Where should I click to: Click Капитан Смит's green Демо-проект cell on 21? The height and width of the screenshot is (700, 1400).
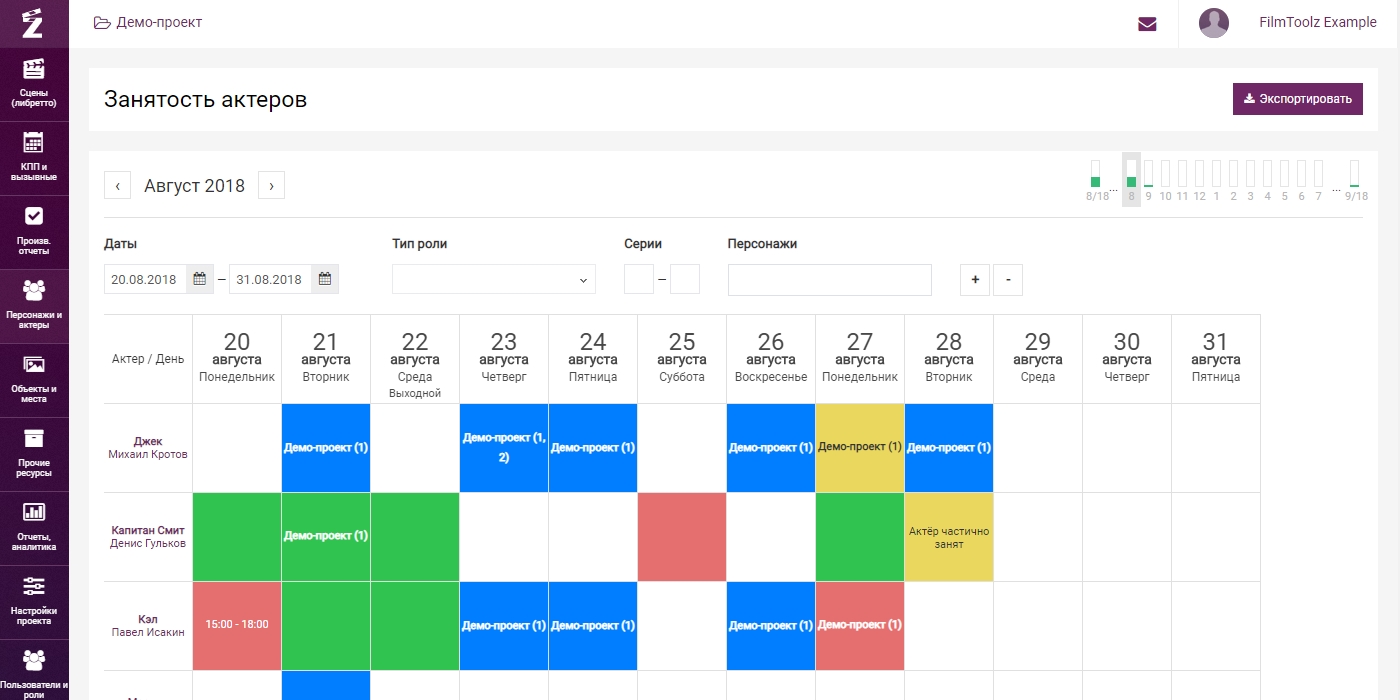326,537
